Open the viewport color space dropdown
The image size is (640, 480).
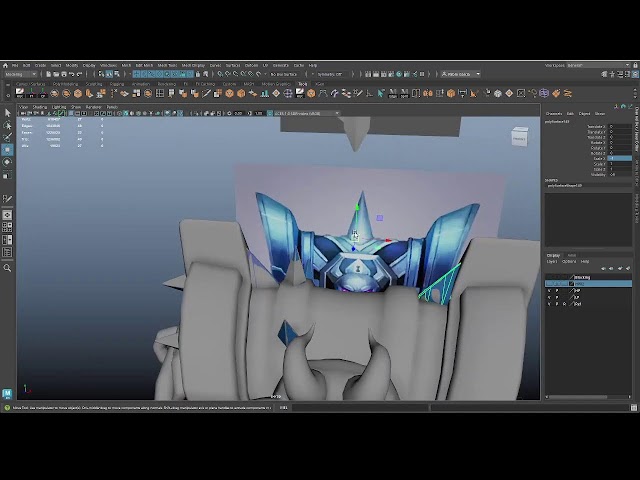pyautogui.click(x=304, y=113)
